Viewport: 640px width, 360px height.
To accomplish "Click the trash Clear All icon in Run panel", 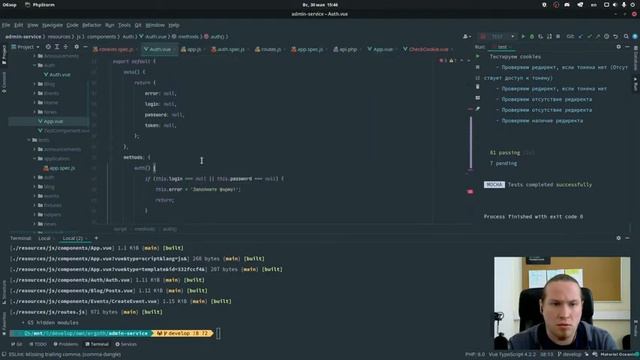I will [x=478, y=87].
